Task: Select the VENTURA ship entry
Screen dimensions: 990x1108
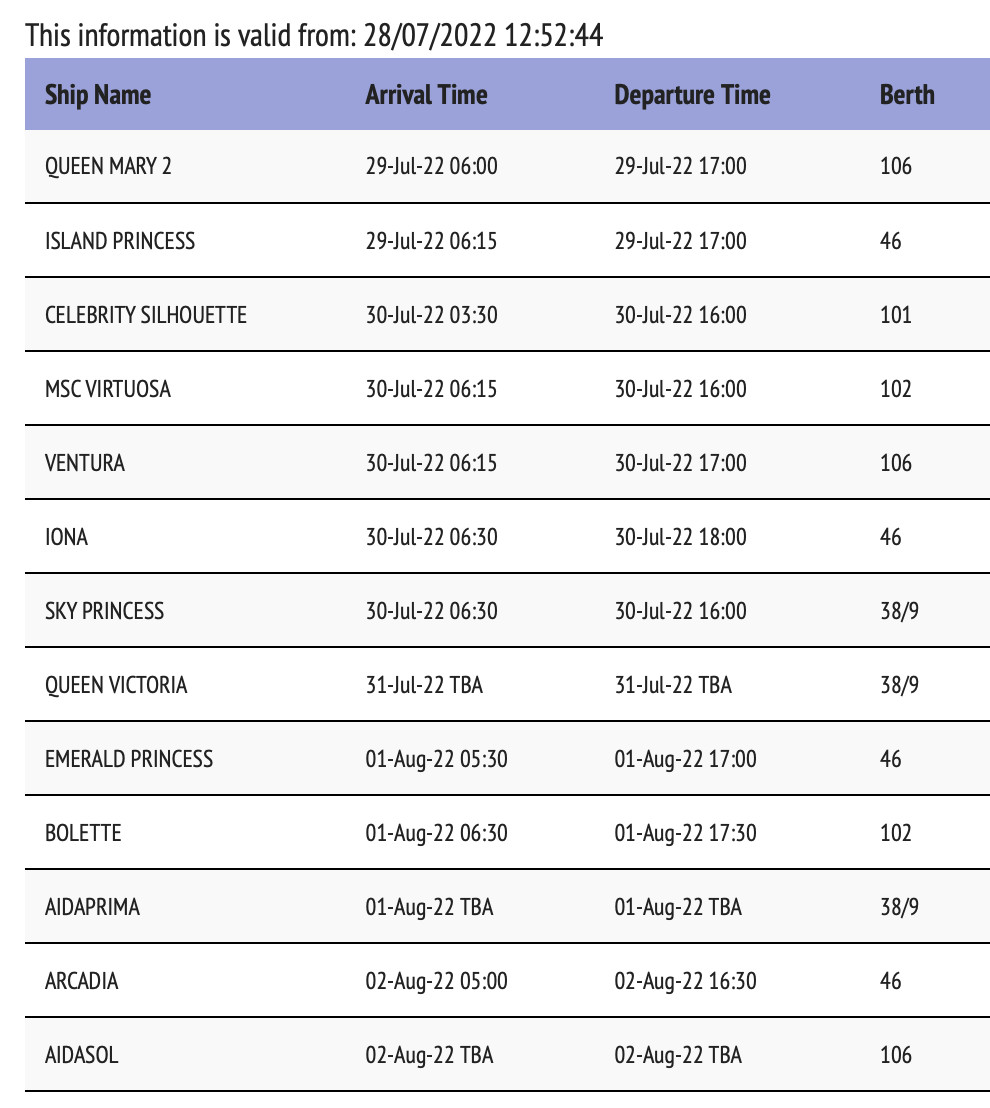Action: [85, 463]
